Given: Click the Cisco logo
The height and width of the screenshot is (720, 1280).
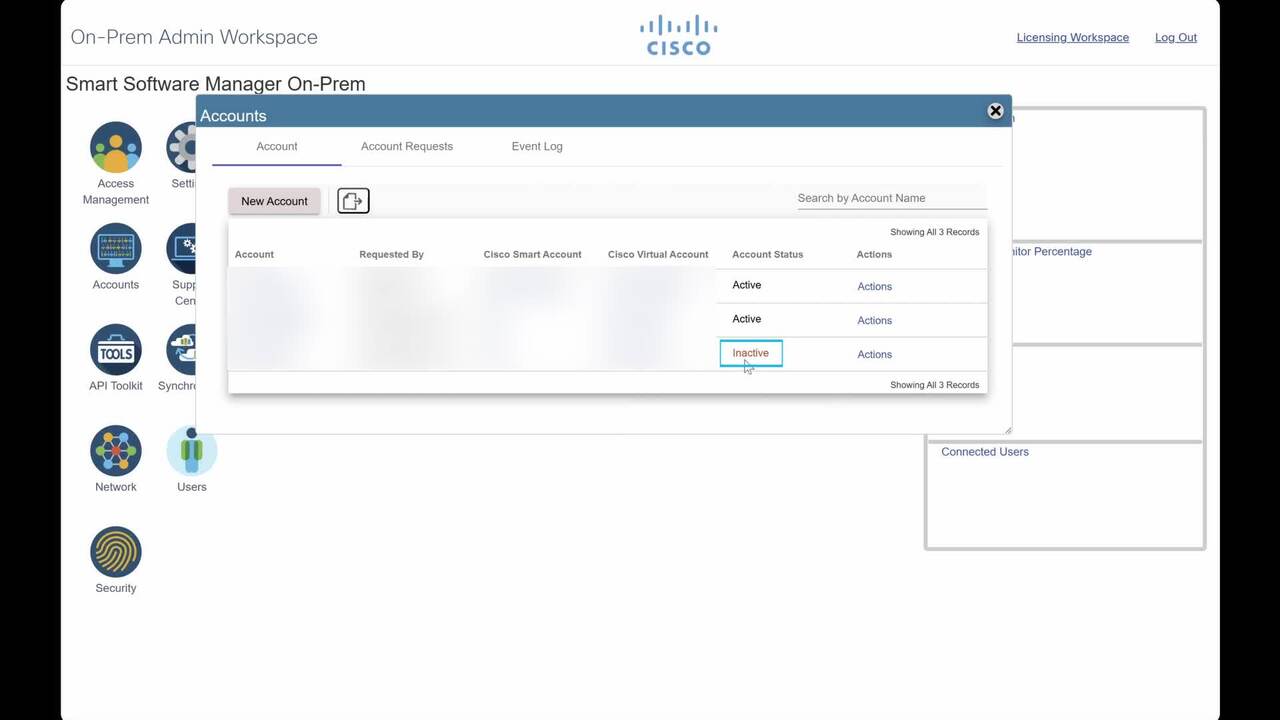Looking at the screenshot, I should 678,36.
